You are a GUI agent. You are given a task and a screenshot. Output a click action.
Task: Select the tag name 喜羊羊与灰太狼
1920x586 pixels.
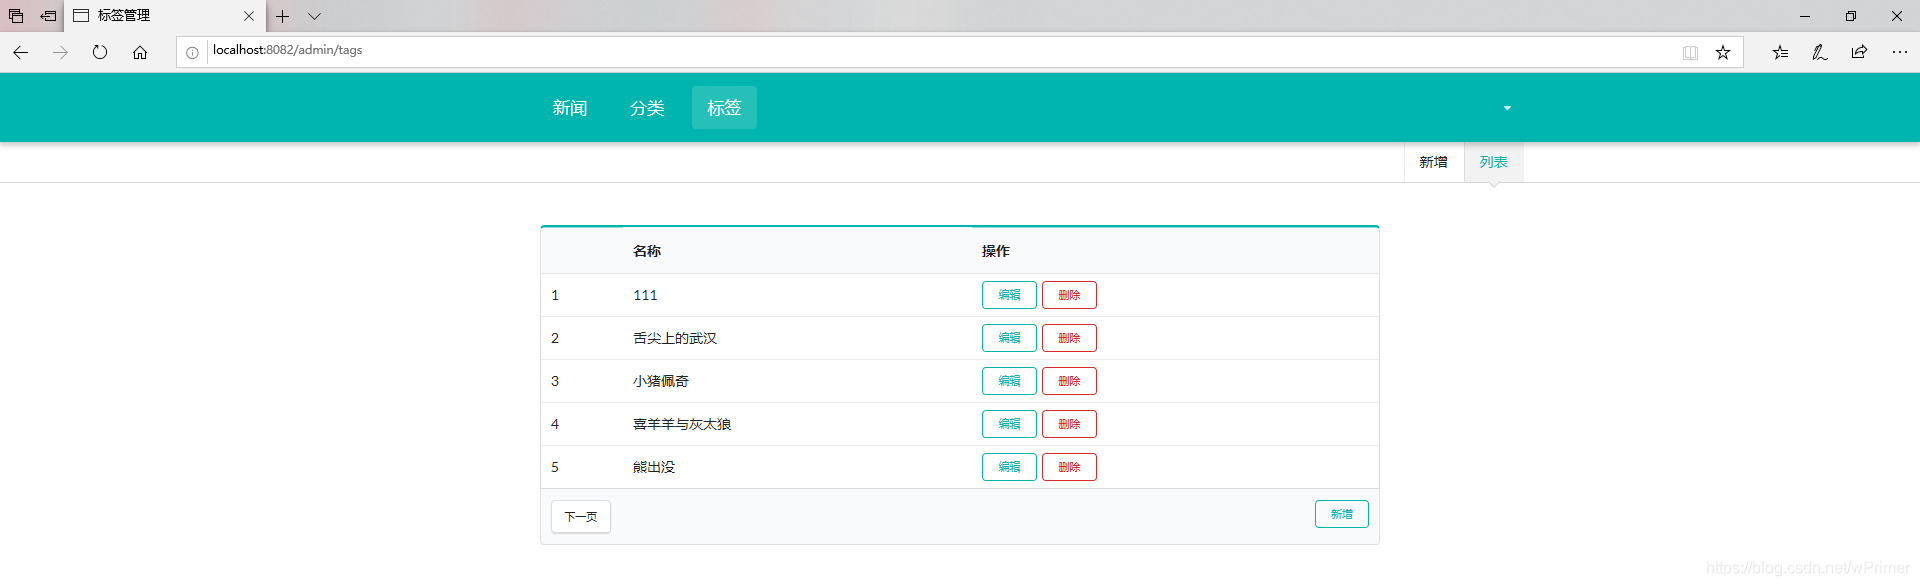682,424
